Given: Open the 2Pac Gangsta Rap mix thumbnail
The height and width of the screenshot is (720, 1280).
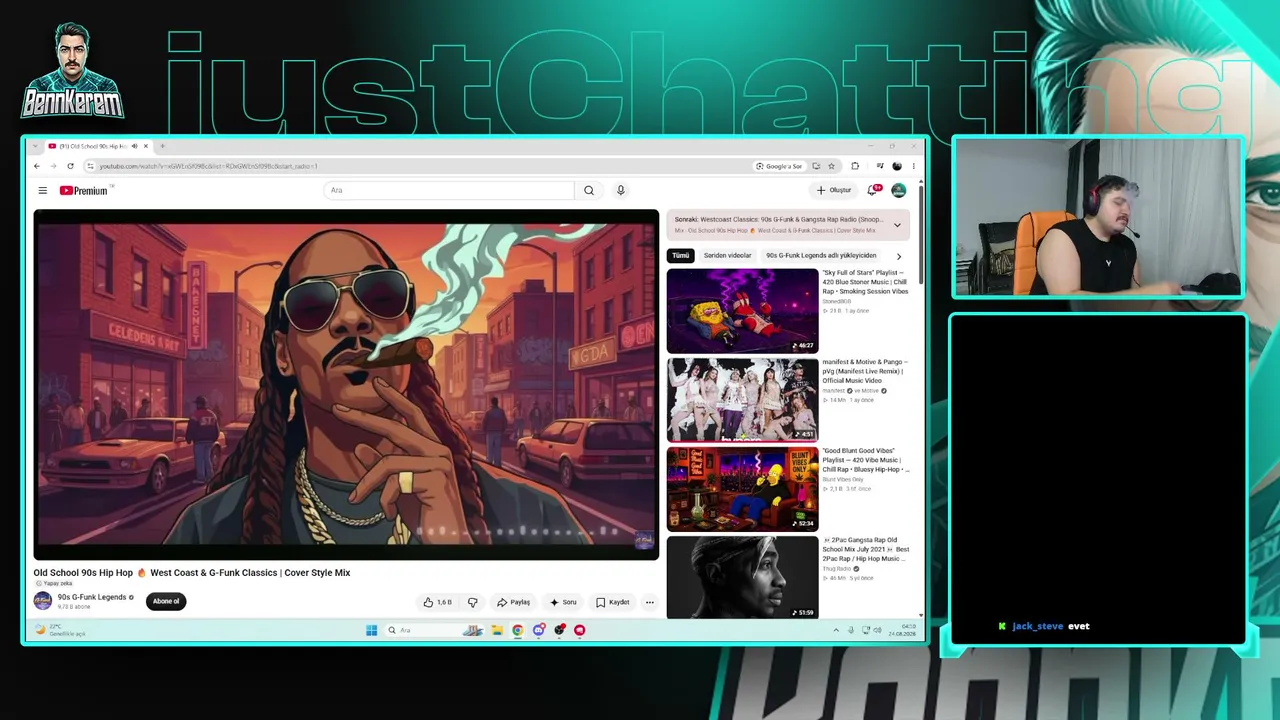Looking at the screenshot, I should coord(742,577).
